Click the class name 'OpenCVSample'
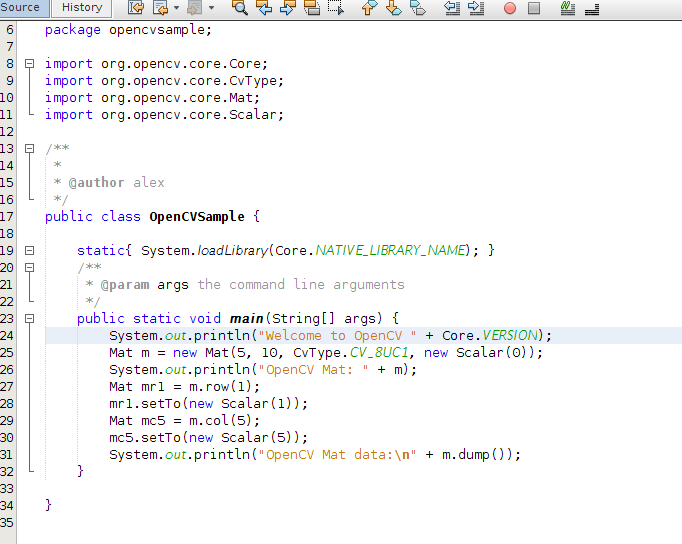 (x=197, y=217)
